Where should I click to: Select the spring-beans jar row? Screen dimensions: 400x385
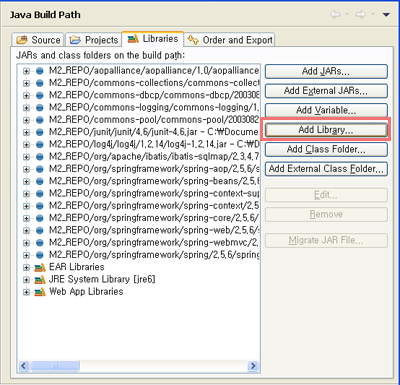click(154, 181)
